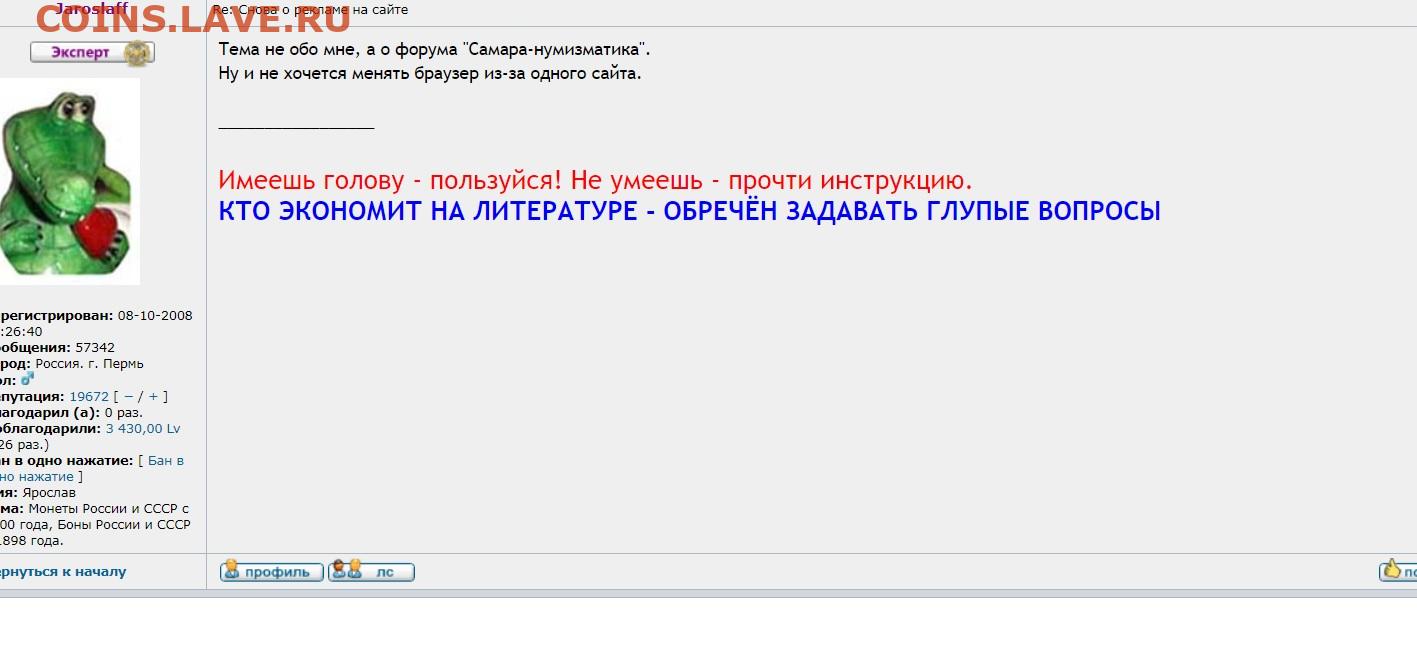
Task: Click the name value 'Ярослав'
Action: [49, 493]
